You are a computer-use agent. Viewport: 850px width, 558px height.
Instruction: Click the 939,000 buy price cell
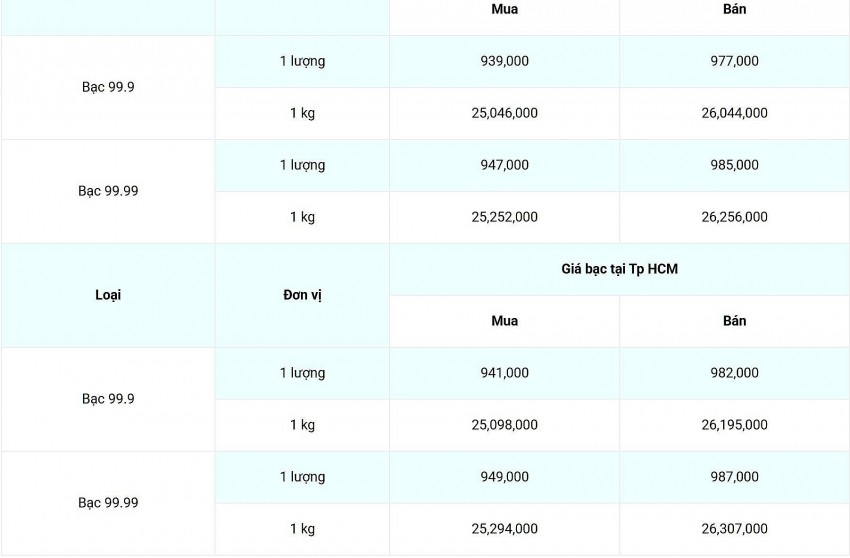[504, 61]
